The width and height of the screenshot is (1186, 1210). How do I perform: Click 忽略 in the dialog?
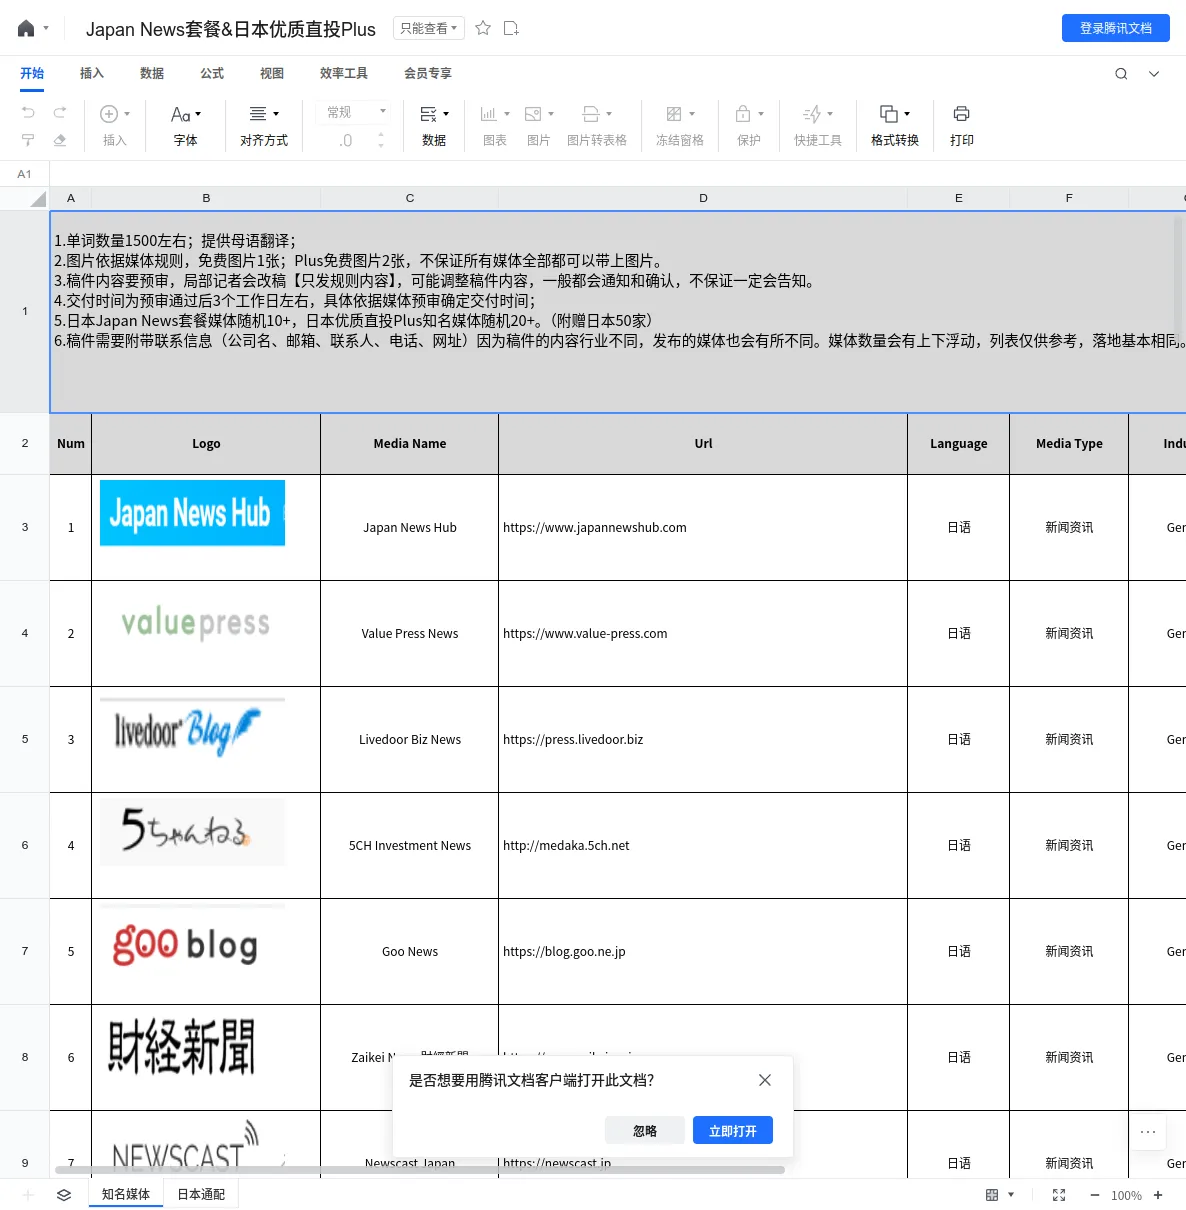click(x=645, y=1131)
